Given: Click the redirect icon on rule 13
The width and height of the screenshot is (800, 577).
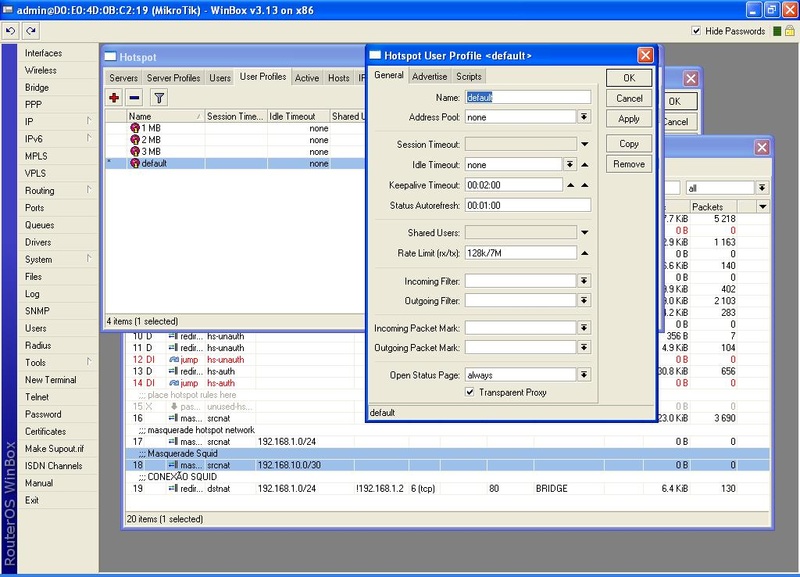Looking at the screenshot, I should [173, 371].
